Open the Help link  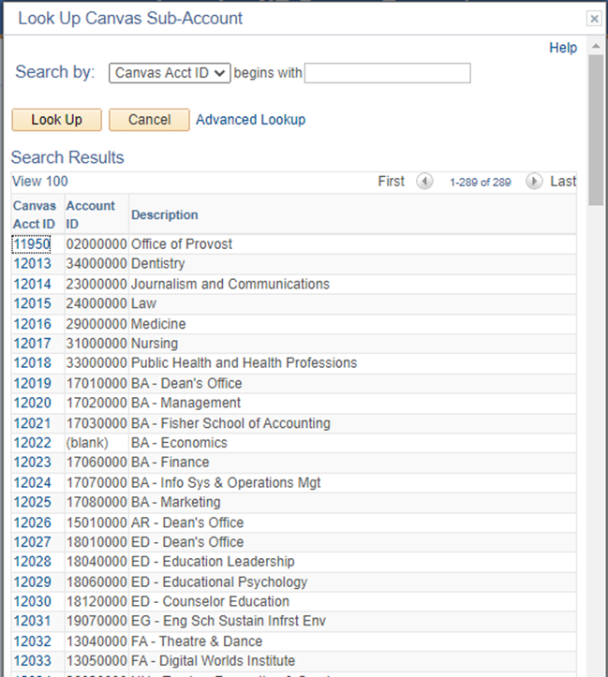point(563,48)
